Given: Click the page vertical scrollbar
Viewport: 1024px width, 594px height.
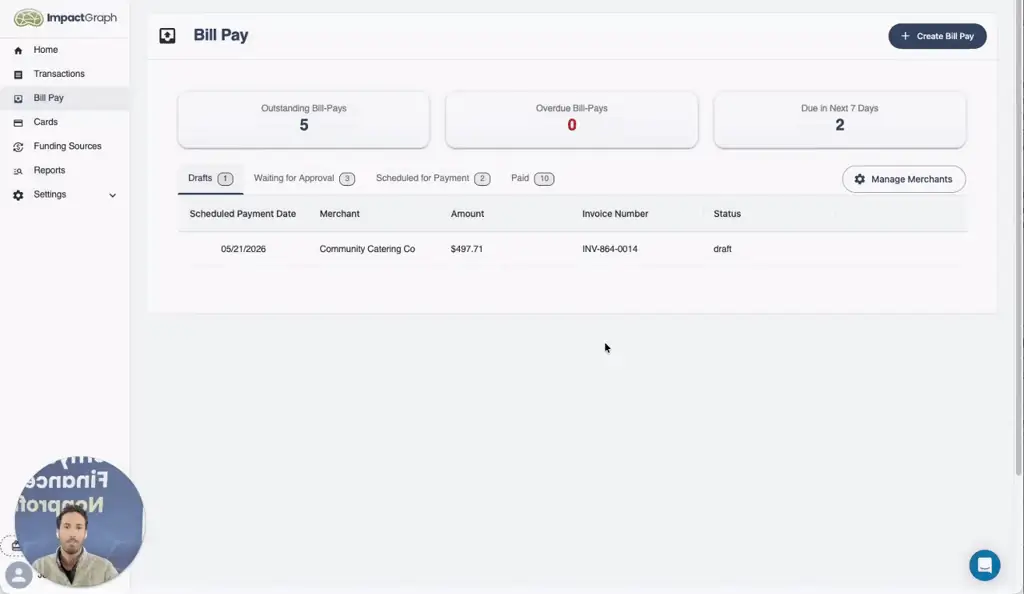Looking at the screenshot, I should click(1019, 238).
